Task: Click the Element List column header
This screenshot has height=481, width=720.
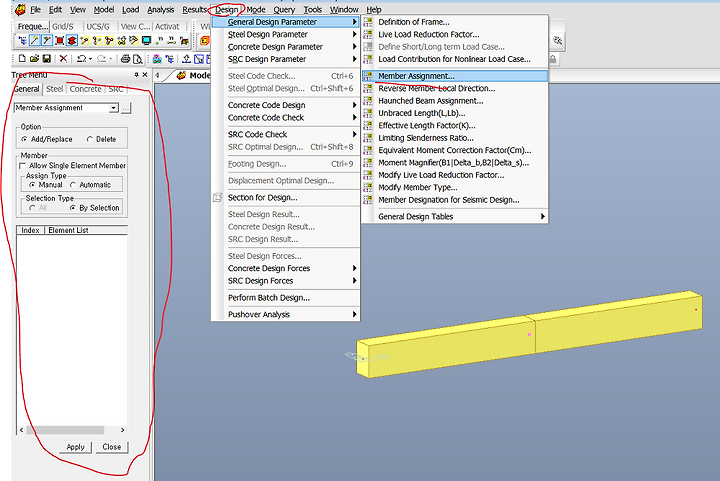Action: pos(85,230)
